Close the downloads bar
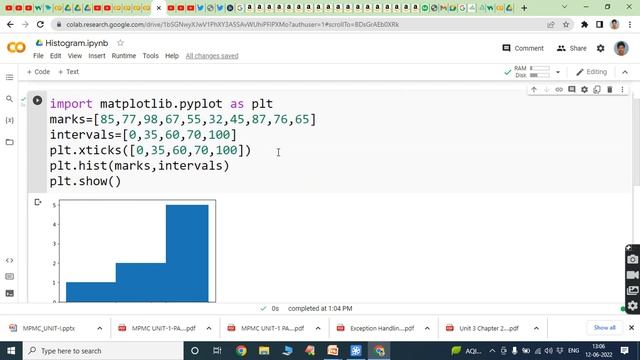Image resolution: width=640 pixels, height=360 pixels. click(631, 328)
